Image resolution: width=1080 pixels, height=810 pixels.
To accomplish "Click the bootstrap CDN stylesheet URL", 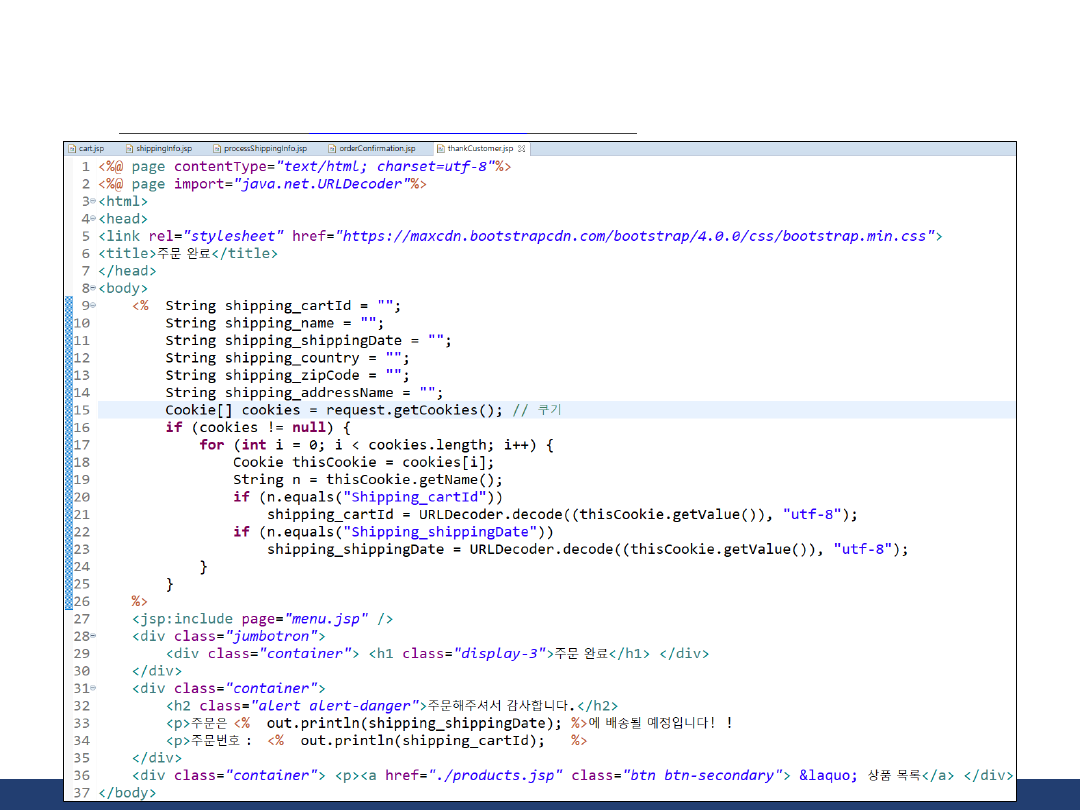I will coord(636,236).
